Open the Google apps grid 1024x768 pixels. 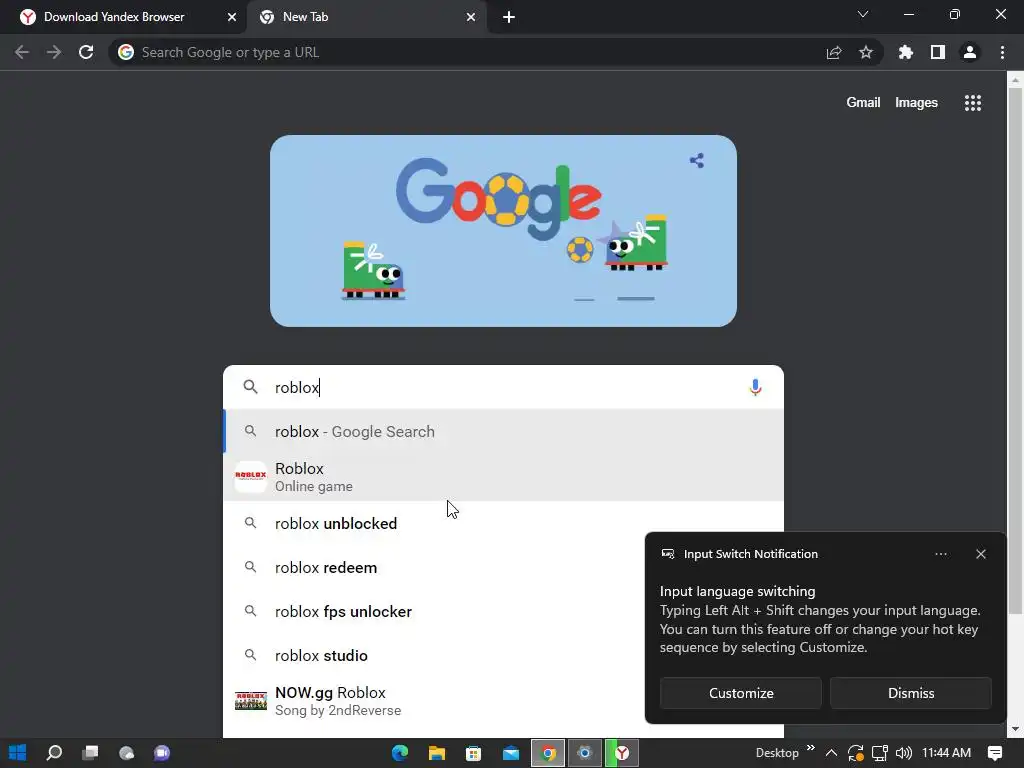tap(973, 103)
